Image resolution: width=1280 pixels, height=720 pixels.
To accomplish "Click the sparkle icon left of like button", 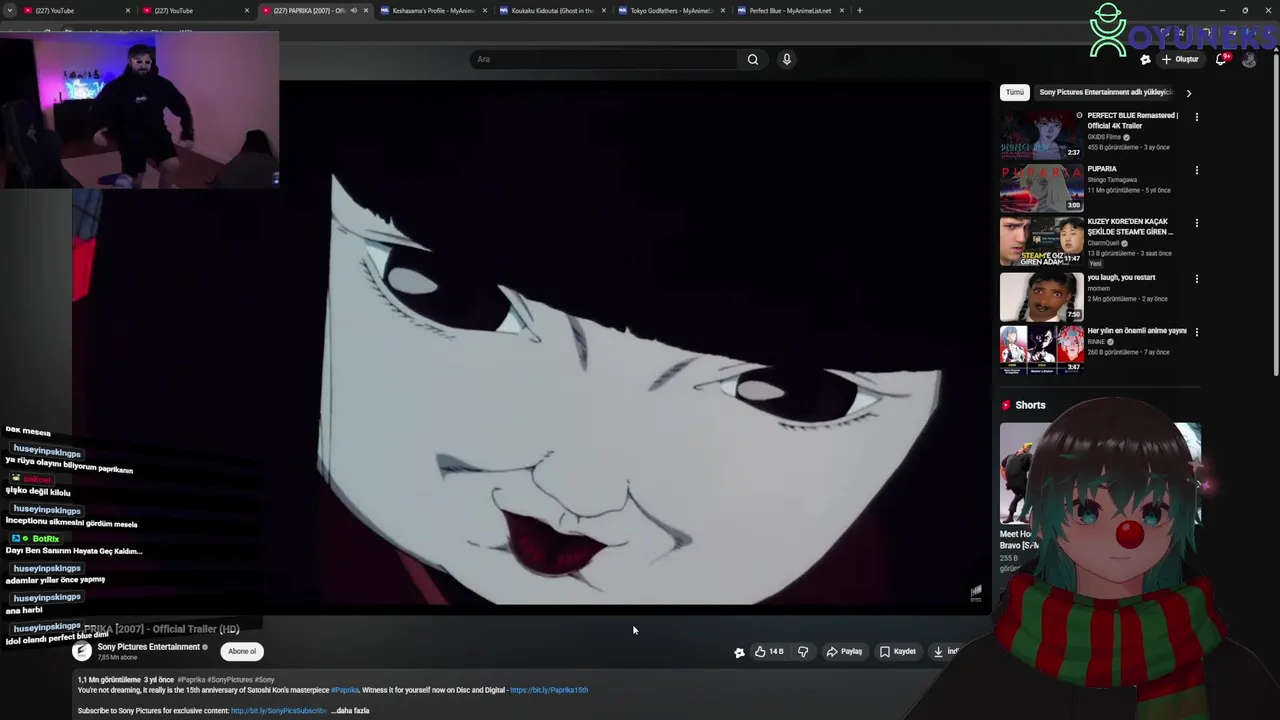I will click(739, 652).
